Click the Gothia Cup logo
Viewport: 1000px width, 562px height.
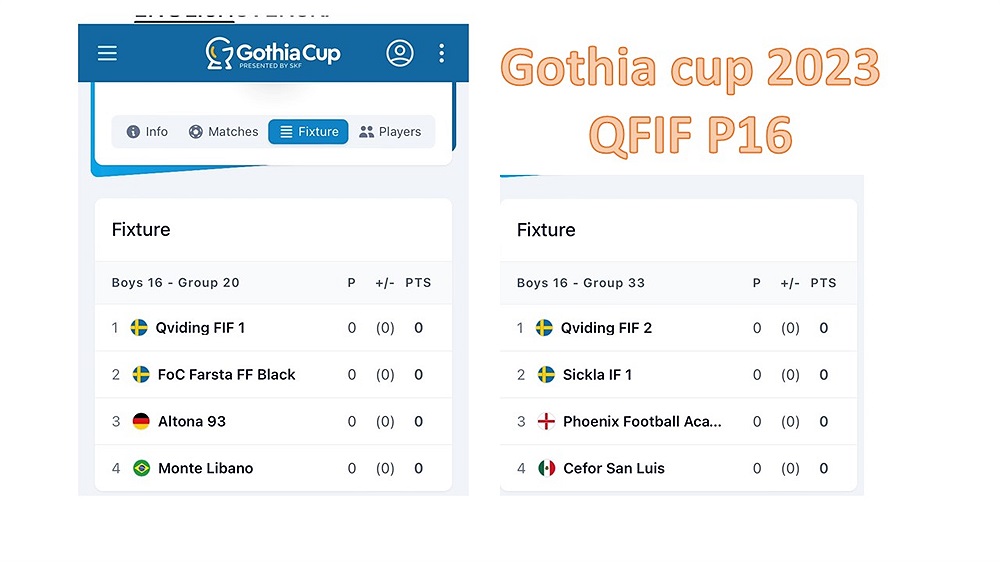[x=272, y=53]
